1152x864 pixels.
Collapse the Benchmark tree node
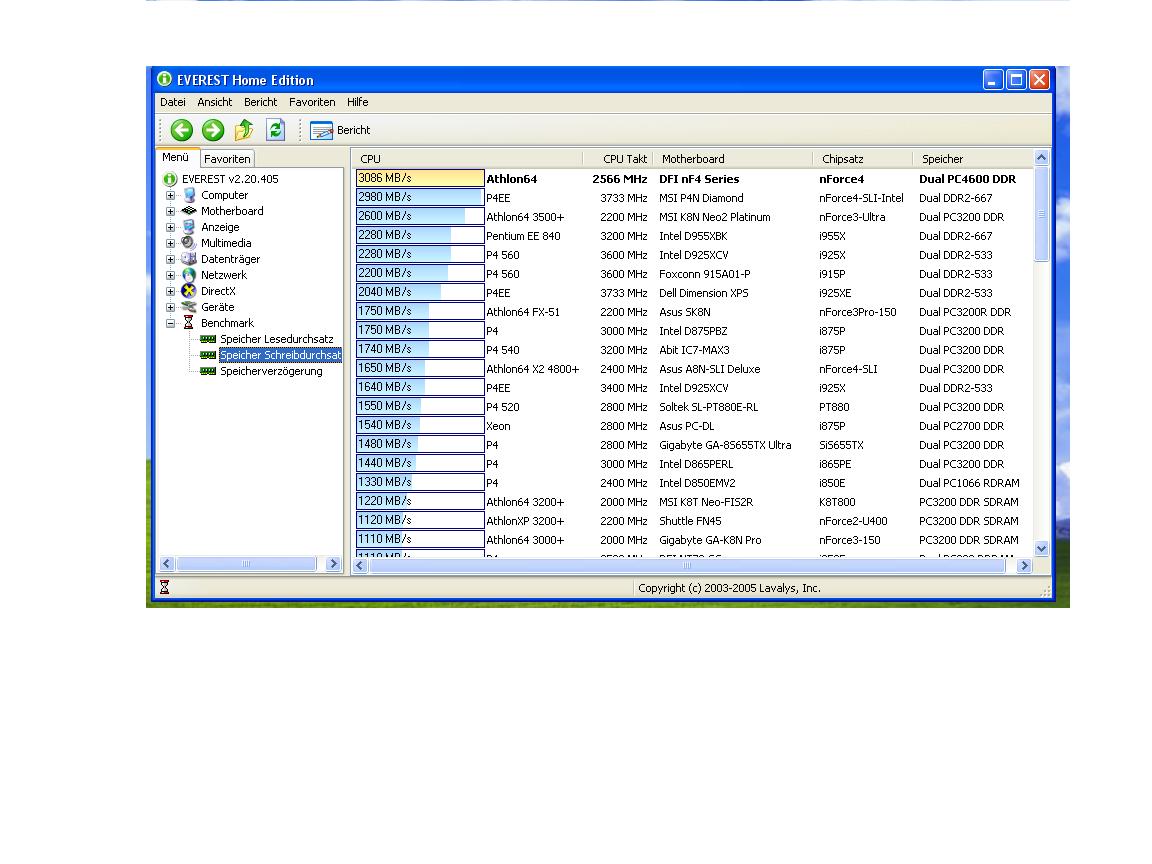click(170, 323)
